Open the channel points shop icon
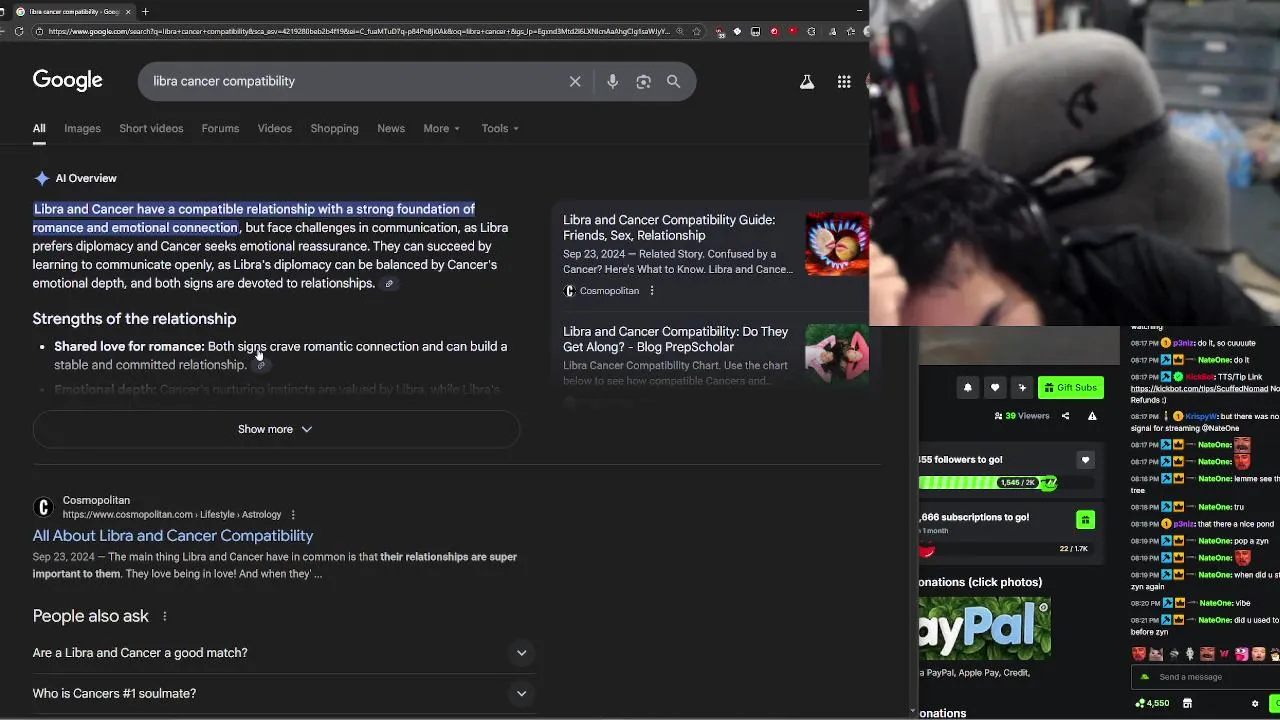Viewport: 1280px width, 720px height. tap(1187, 703)
